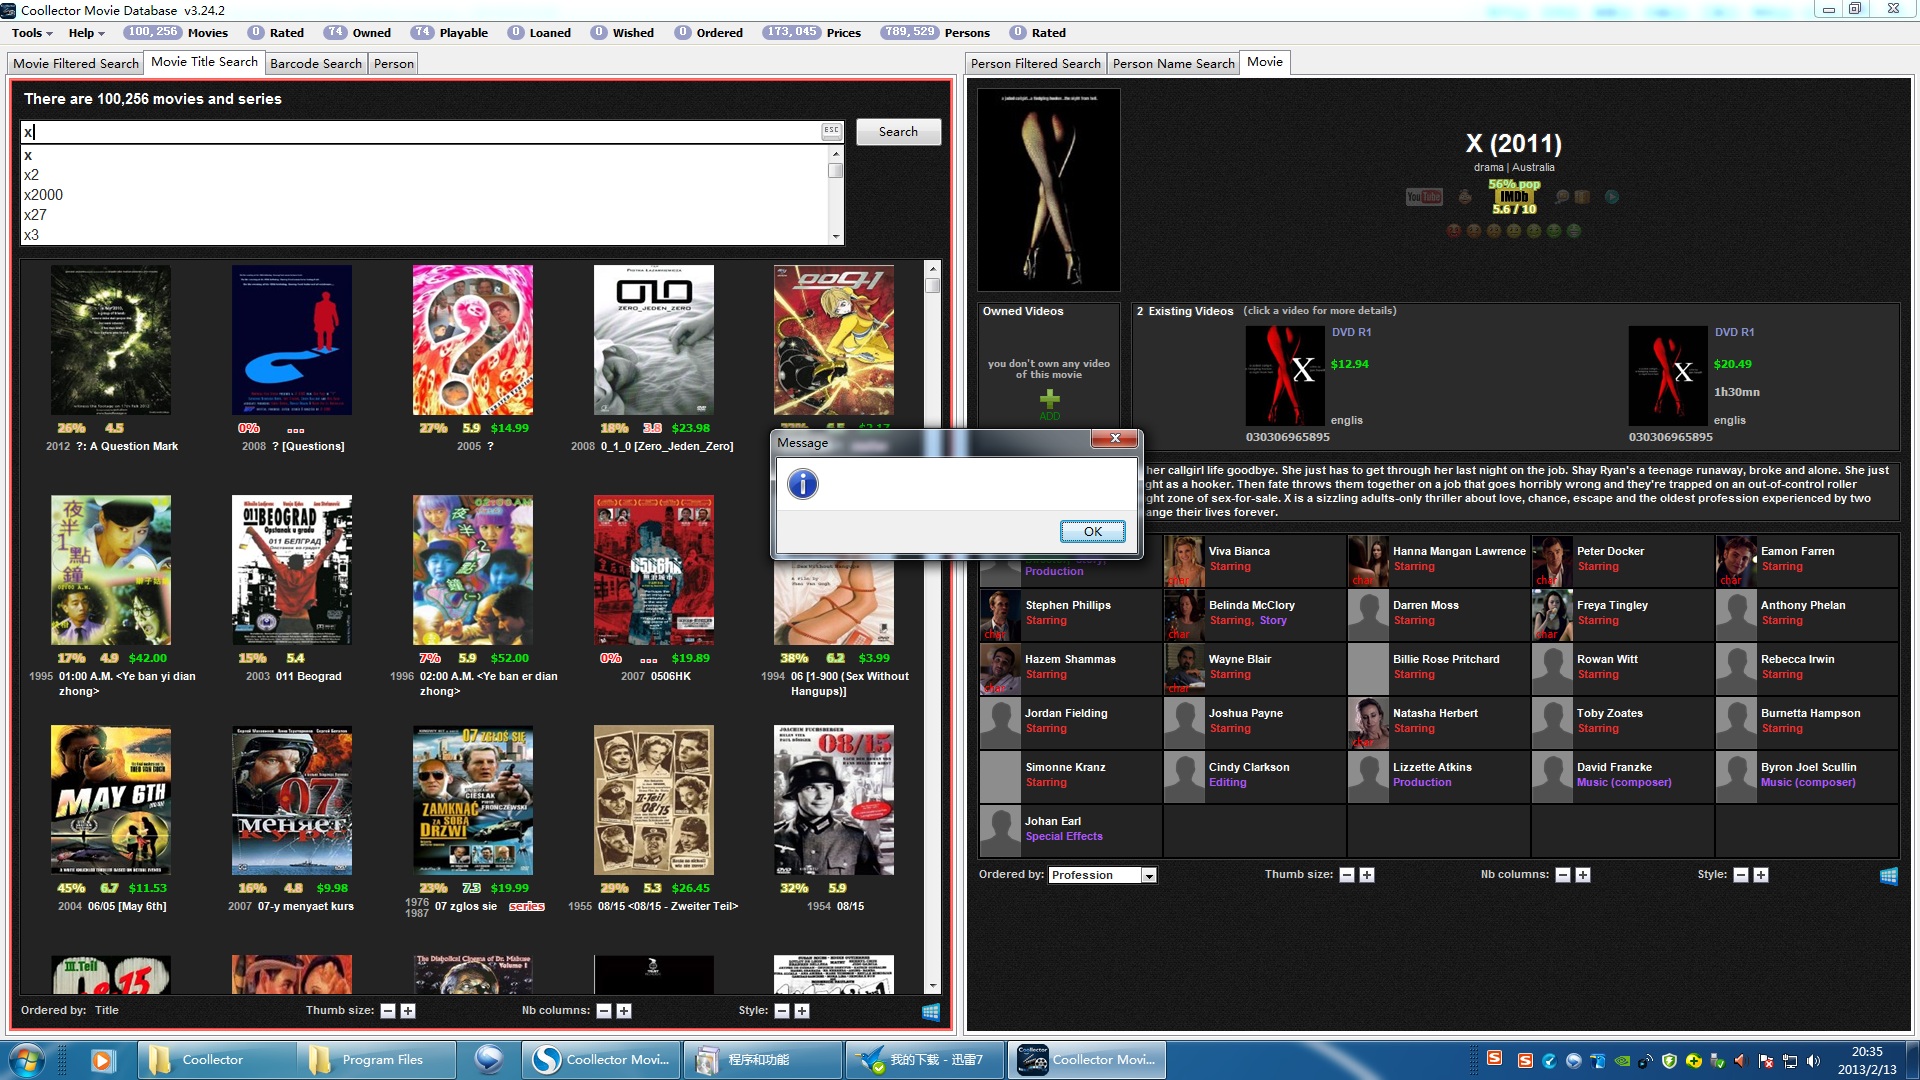Click OK in the Message dialog
1920x1080 pixels.
[1093, 531]
